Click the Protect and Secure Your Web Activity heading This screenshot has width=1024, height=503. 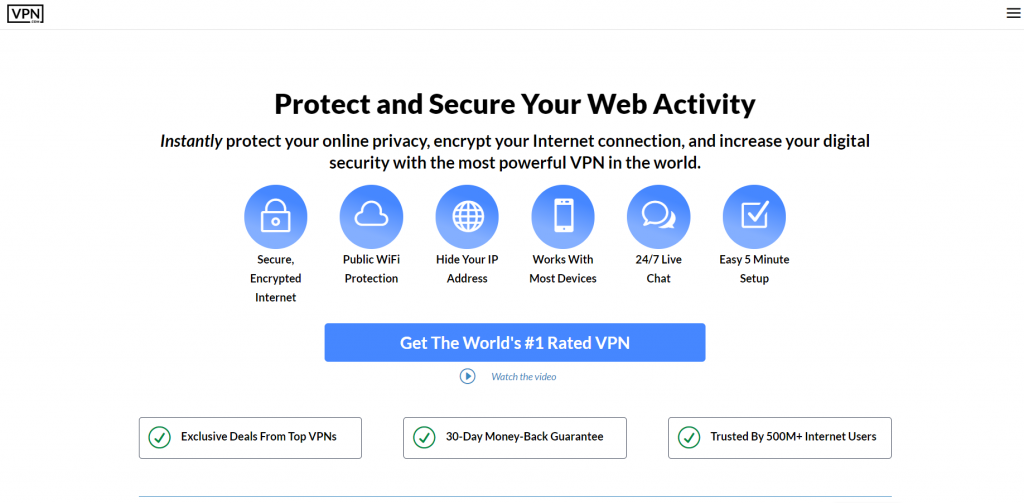[x=514, y=104]
